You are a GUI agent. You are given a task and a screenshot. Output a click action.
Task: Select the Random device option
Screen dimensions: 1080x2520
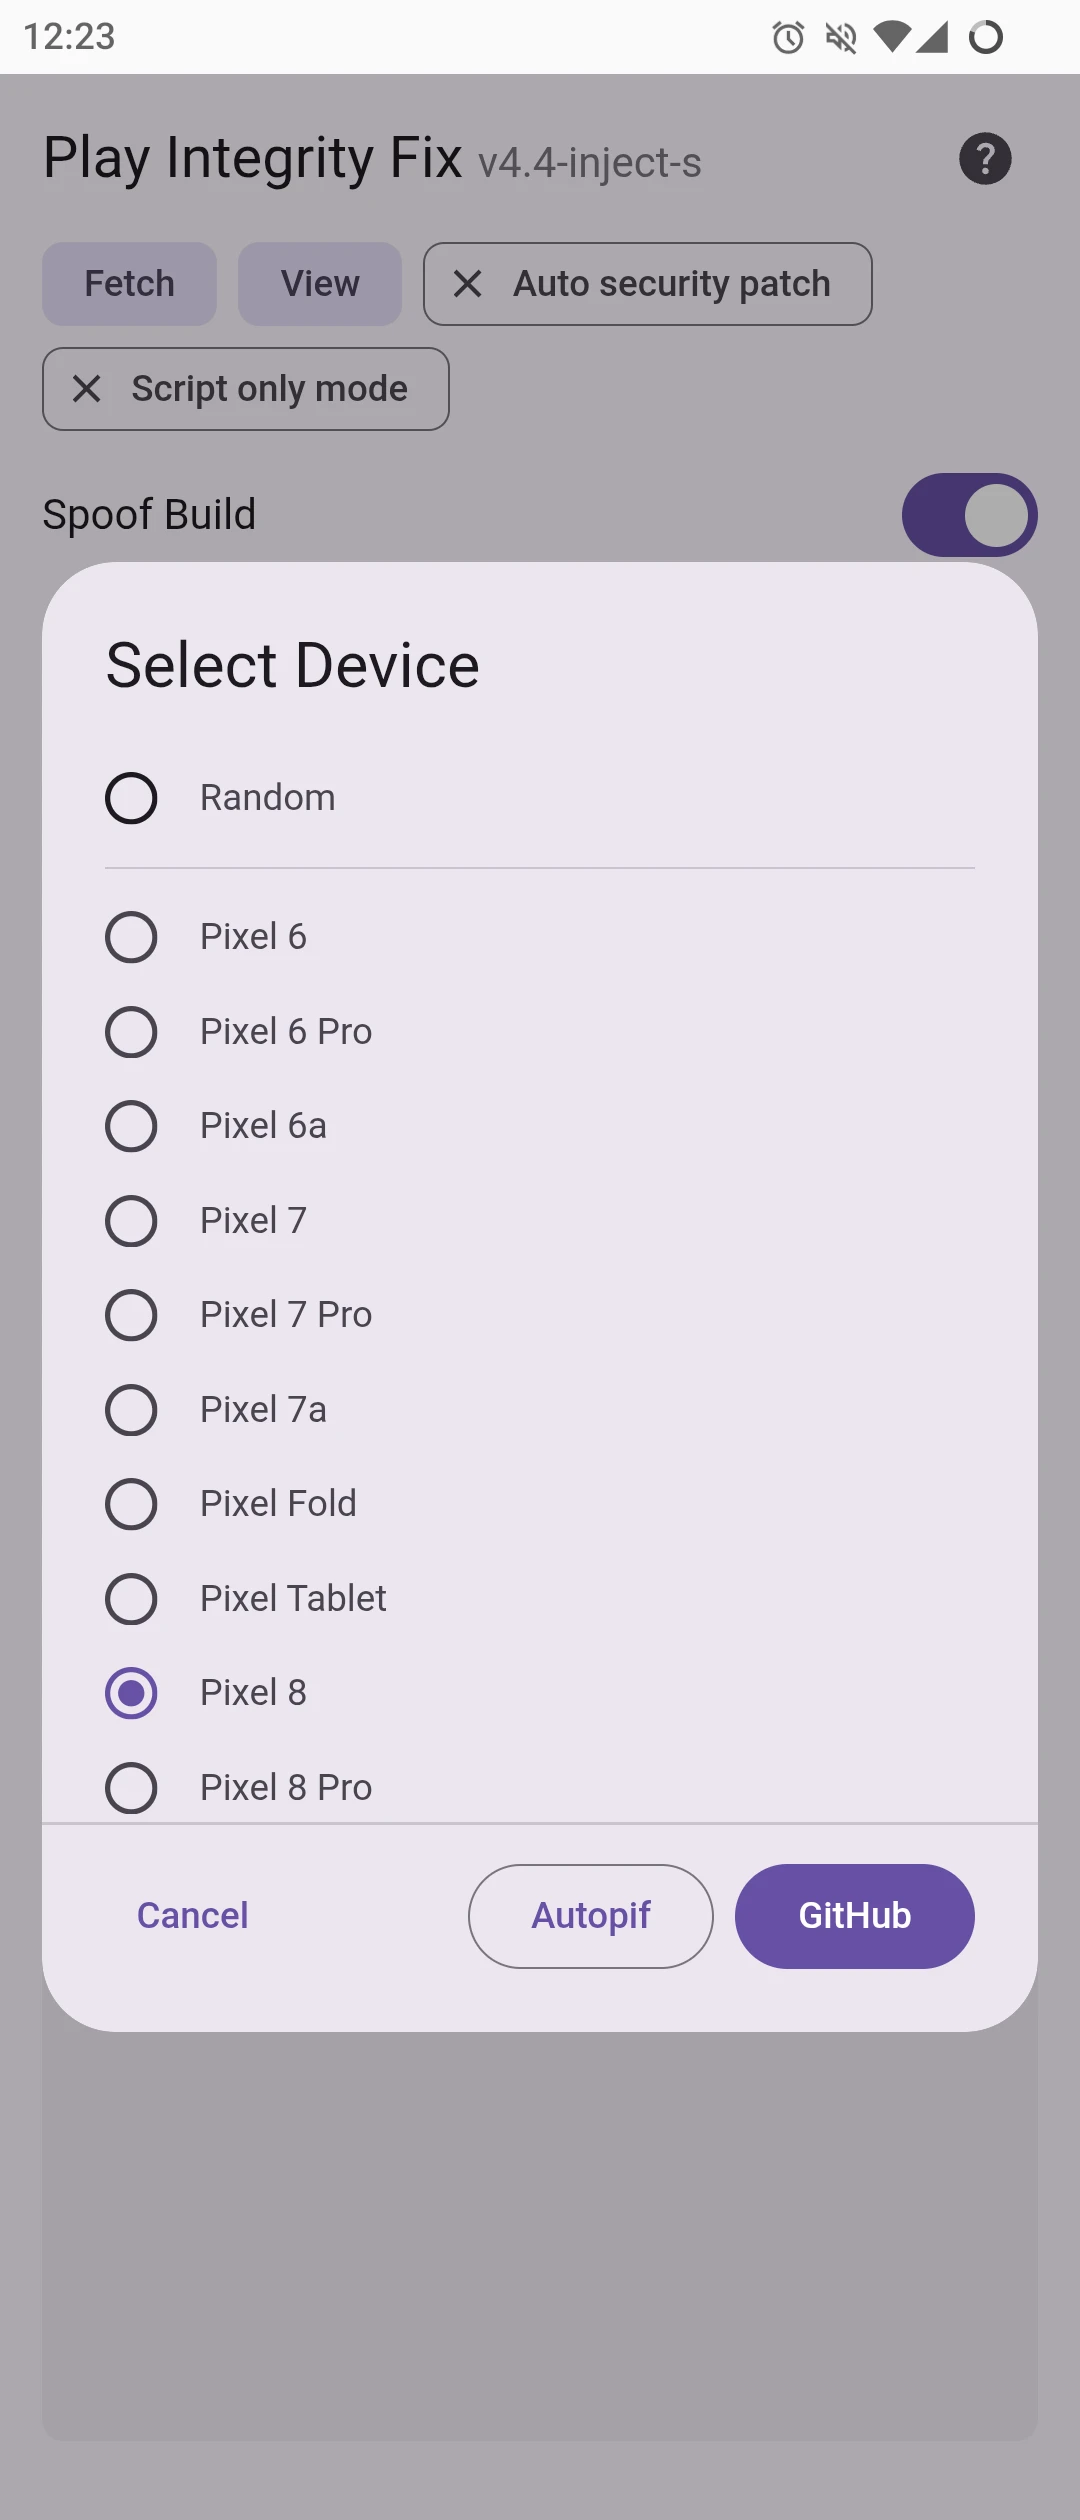(x=131, y=798)
